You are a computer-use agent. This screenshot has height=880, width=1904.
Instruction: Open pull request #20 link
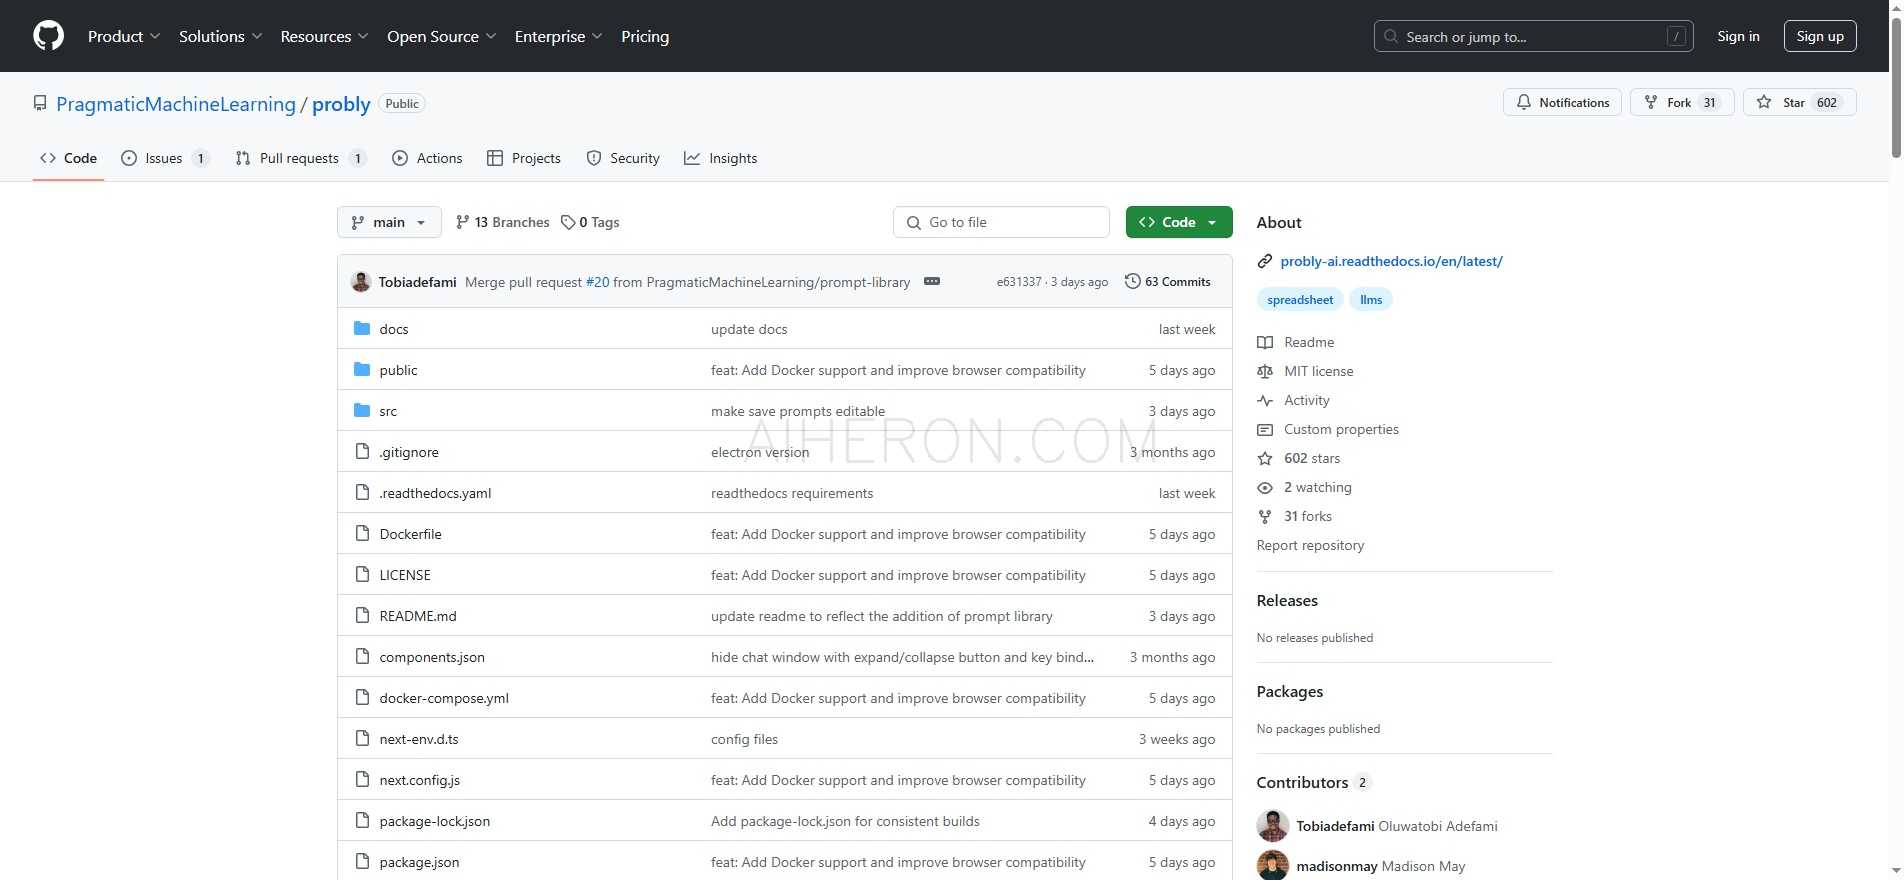597,282
